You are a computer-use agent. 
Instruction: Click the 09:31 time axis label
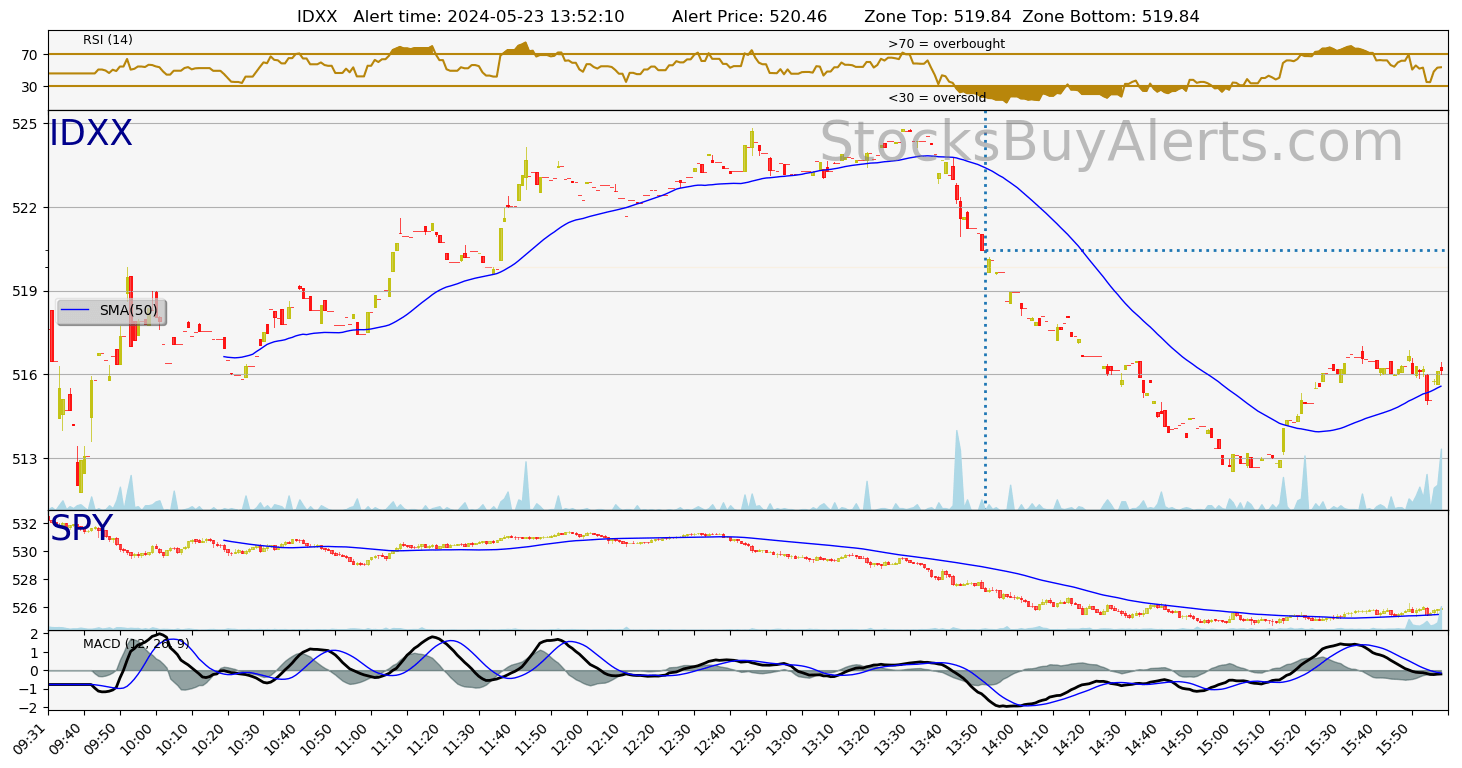31,741
